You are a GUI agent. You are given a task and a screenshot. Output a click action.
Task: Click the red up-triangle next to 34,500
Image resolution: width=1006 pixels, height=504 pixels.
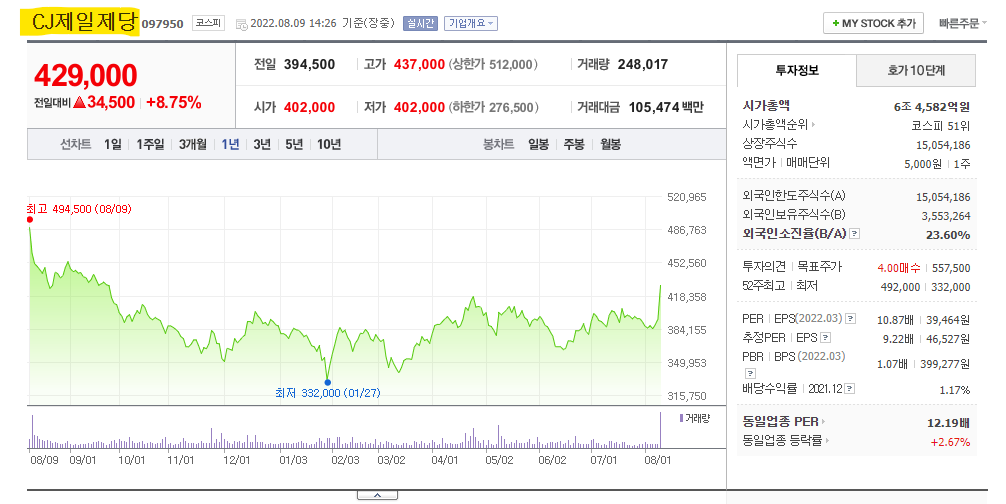point(80,102)
